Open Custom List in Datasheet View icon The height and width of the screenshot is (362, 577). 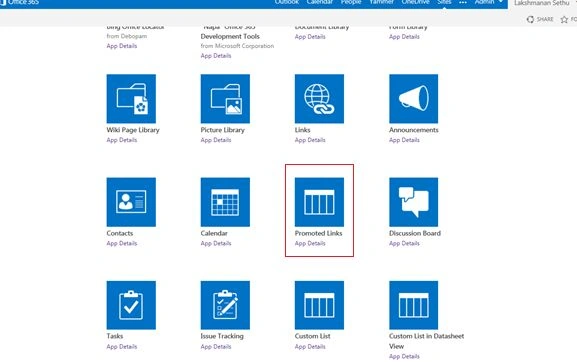(x=414, y=305)
